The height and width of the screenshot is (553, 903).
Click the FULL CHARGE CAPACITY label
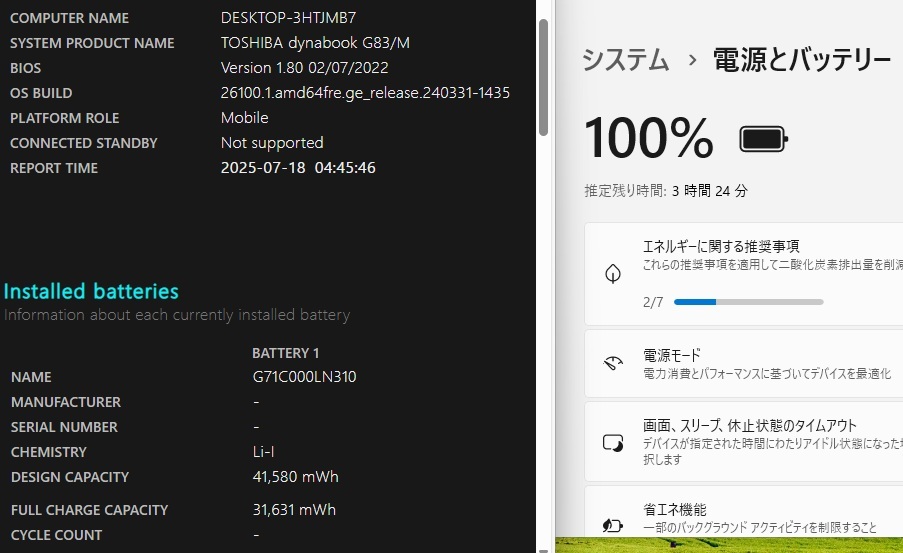click(x=89, y=510)
